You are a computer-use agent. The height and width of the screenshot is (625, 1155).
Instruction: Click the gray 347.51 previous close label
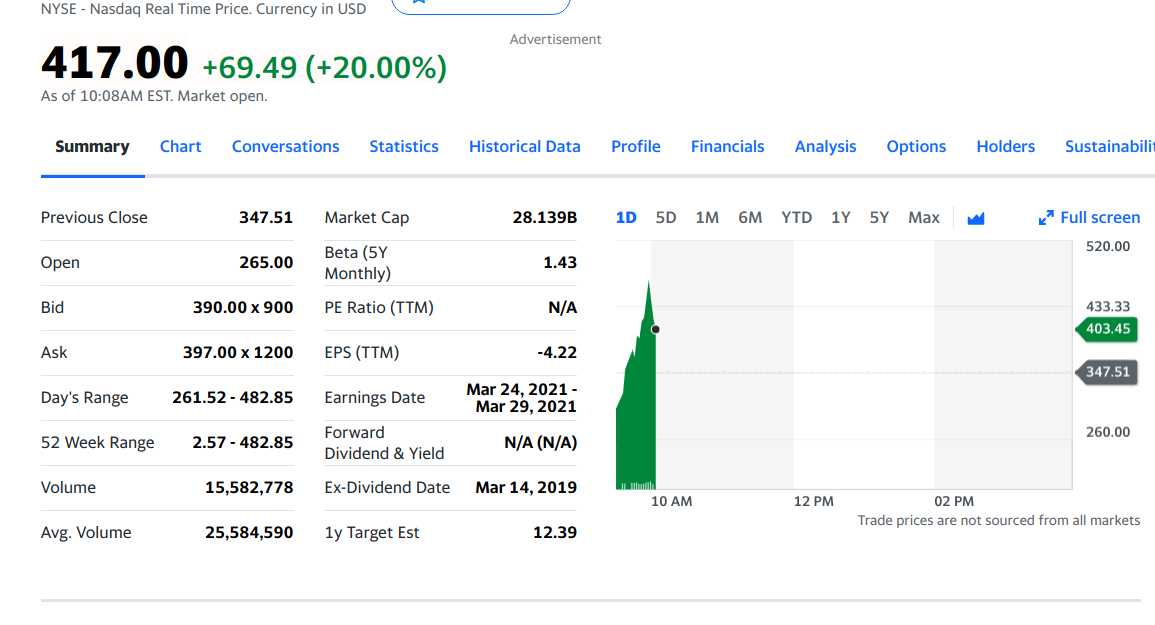click(1106, 372)
